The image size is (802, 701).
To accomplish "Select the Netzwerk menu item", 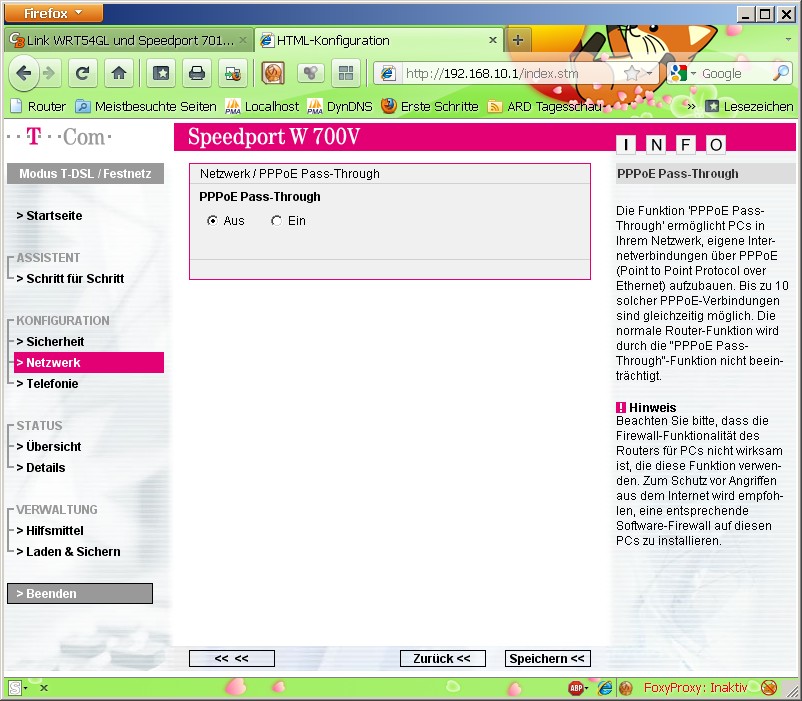I will click(88, 363).
